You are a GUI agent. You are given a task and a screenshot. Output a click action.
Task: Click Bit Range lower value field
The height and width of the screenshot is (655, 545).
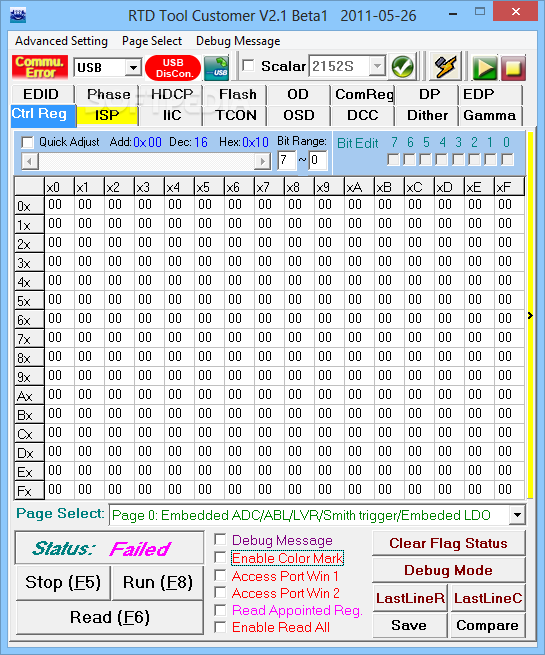[x=317, y=160]
